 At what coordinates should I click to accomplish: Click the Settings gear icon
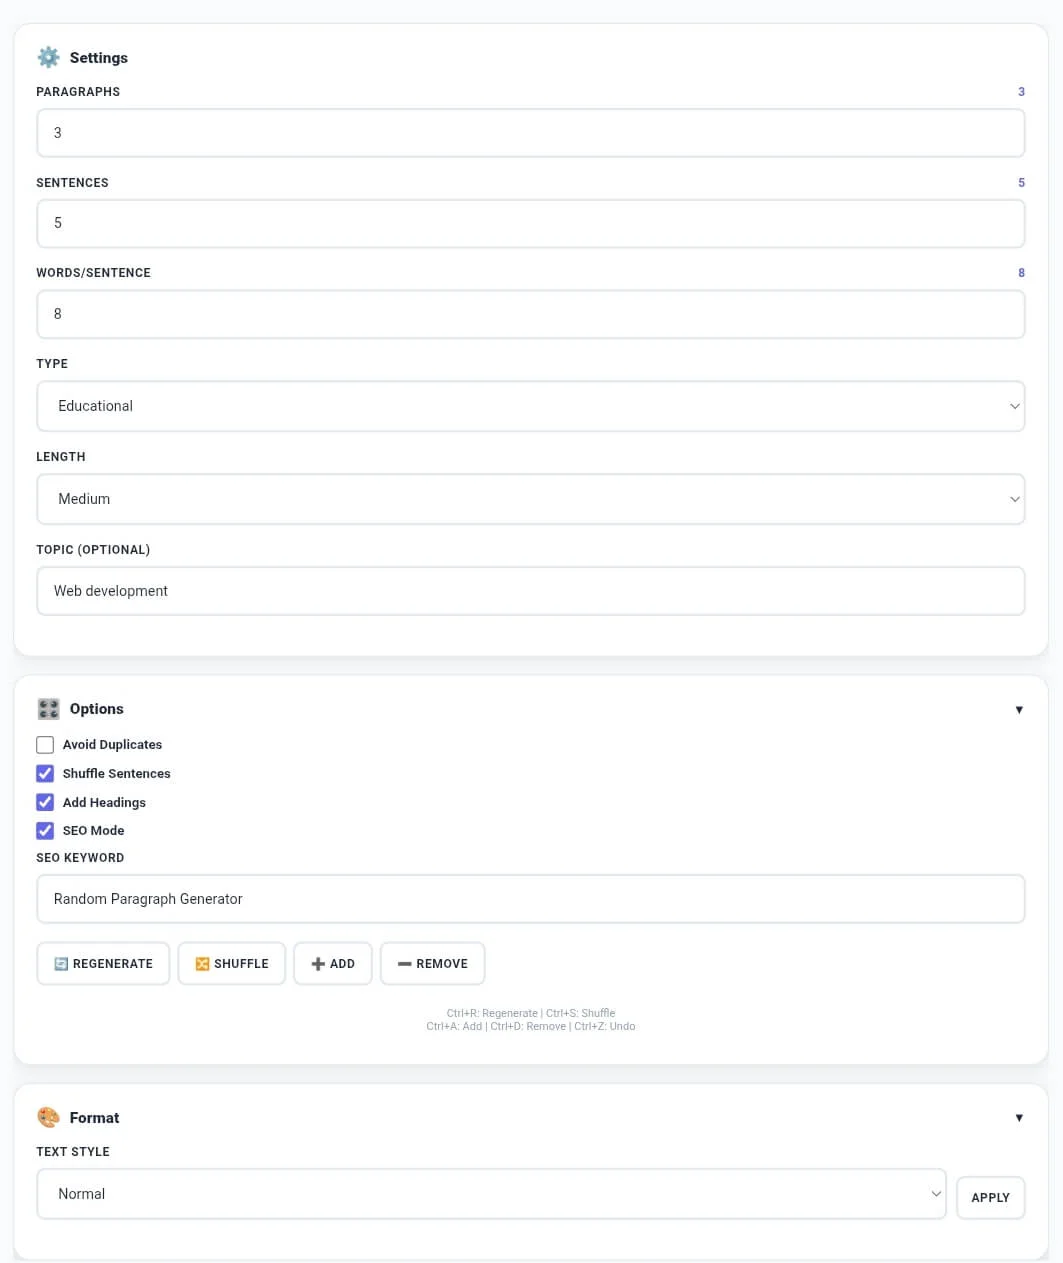[x=48, y=57]
